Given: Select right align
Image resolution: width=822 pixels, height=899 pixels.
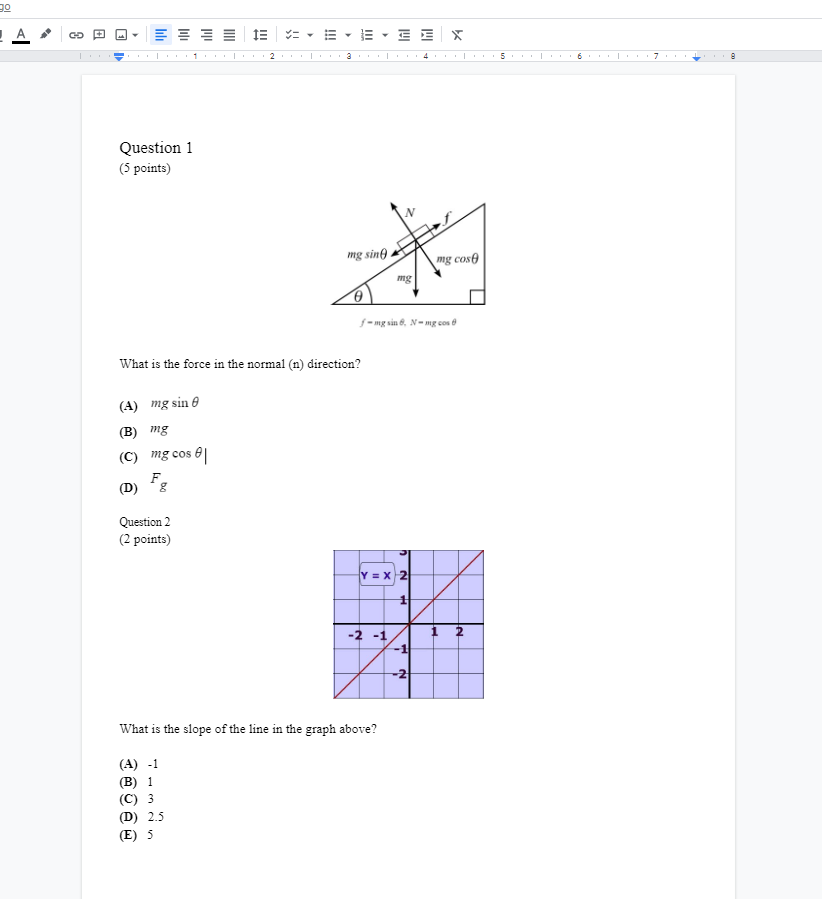Looking at the screenshot, I should [206, 35].
